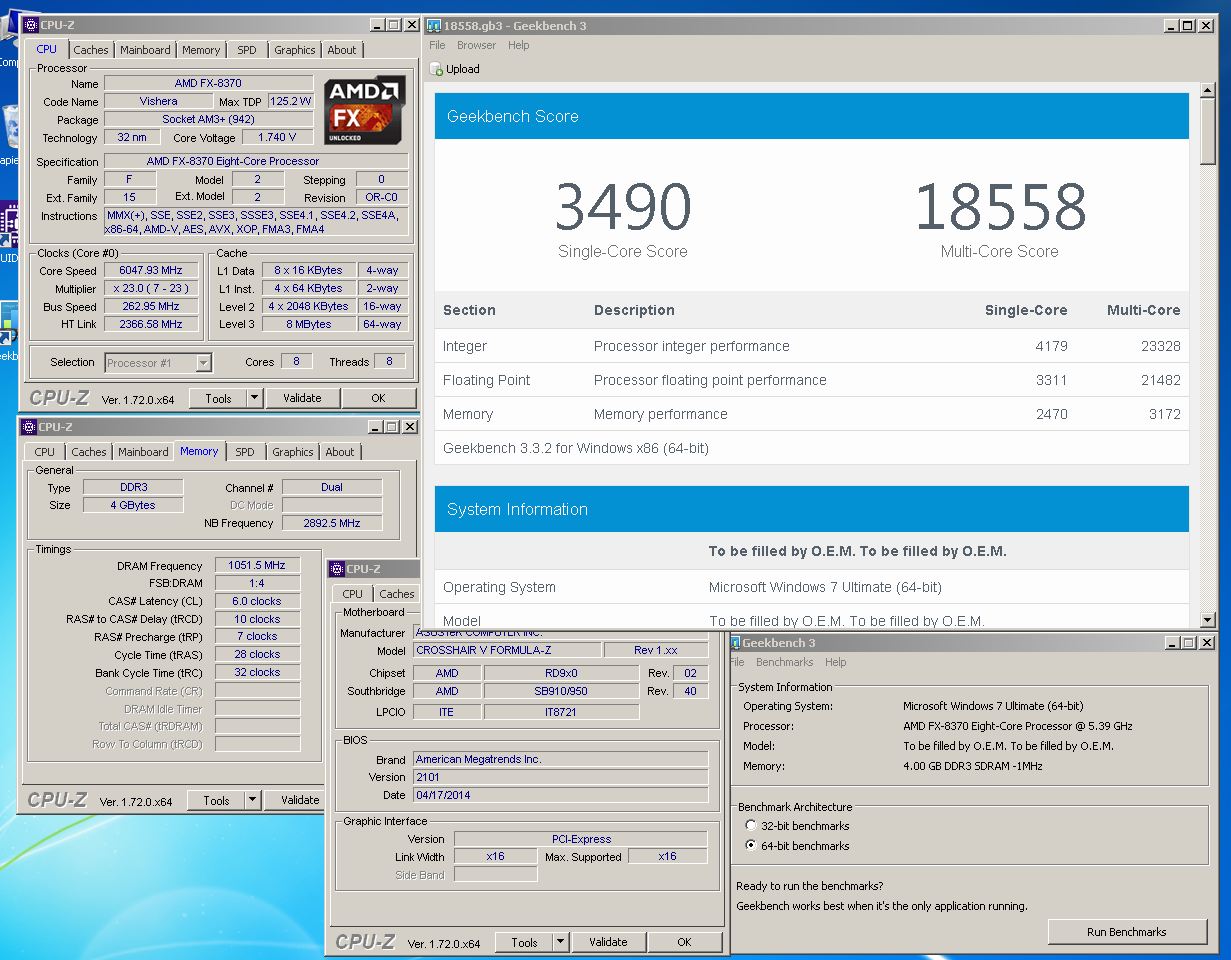
Task: Click OK in top CPU-Z window
Action: click(378, 398)
